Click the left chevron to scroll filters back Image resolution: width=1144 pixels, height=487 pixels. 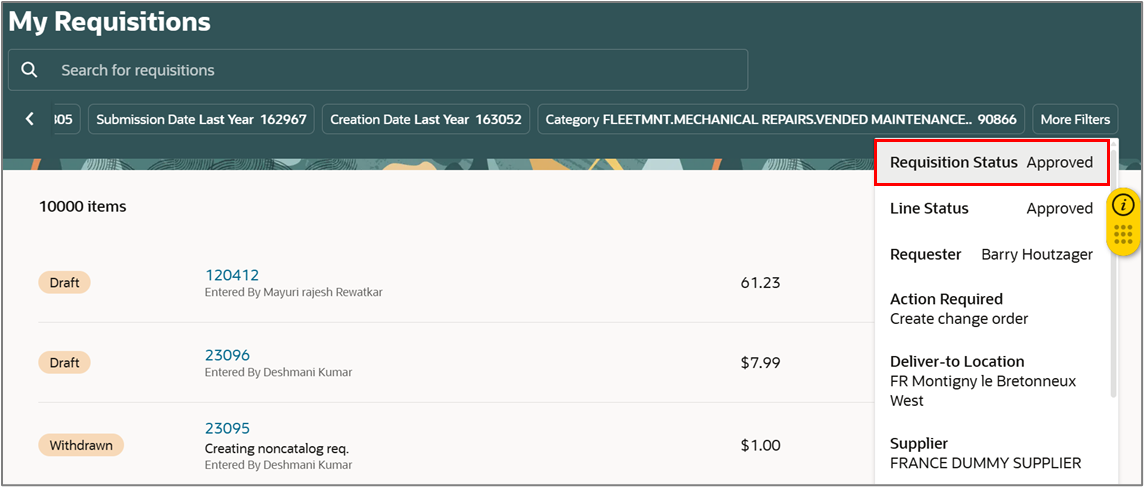tap(30, 119)
